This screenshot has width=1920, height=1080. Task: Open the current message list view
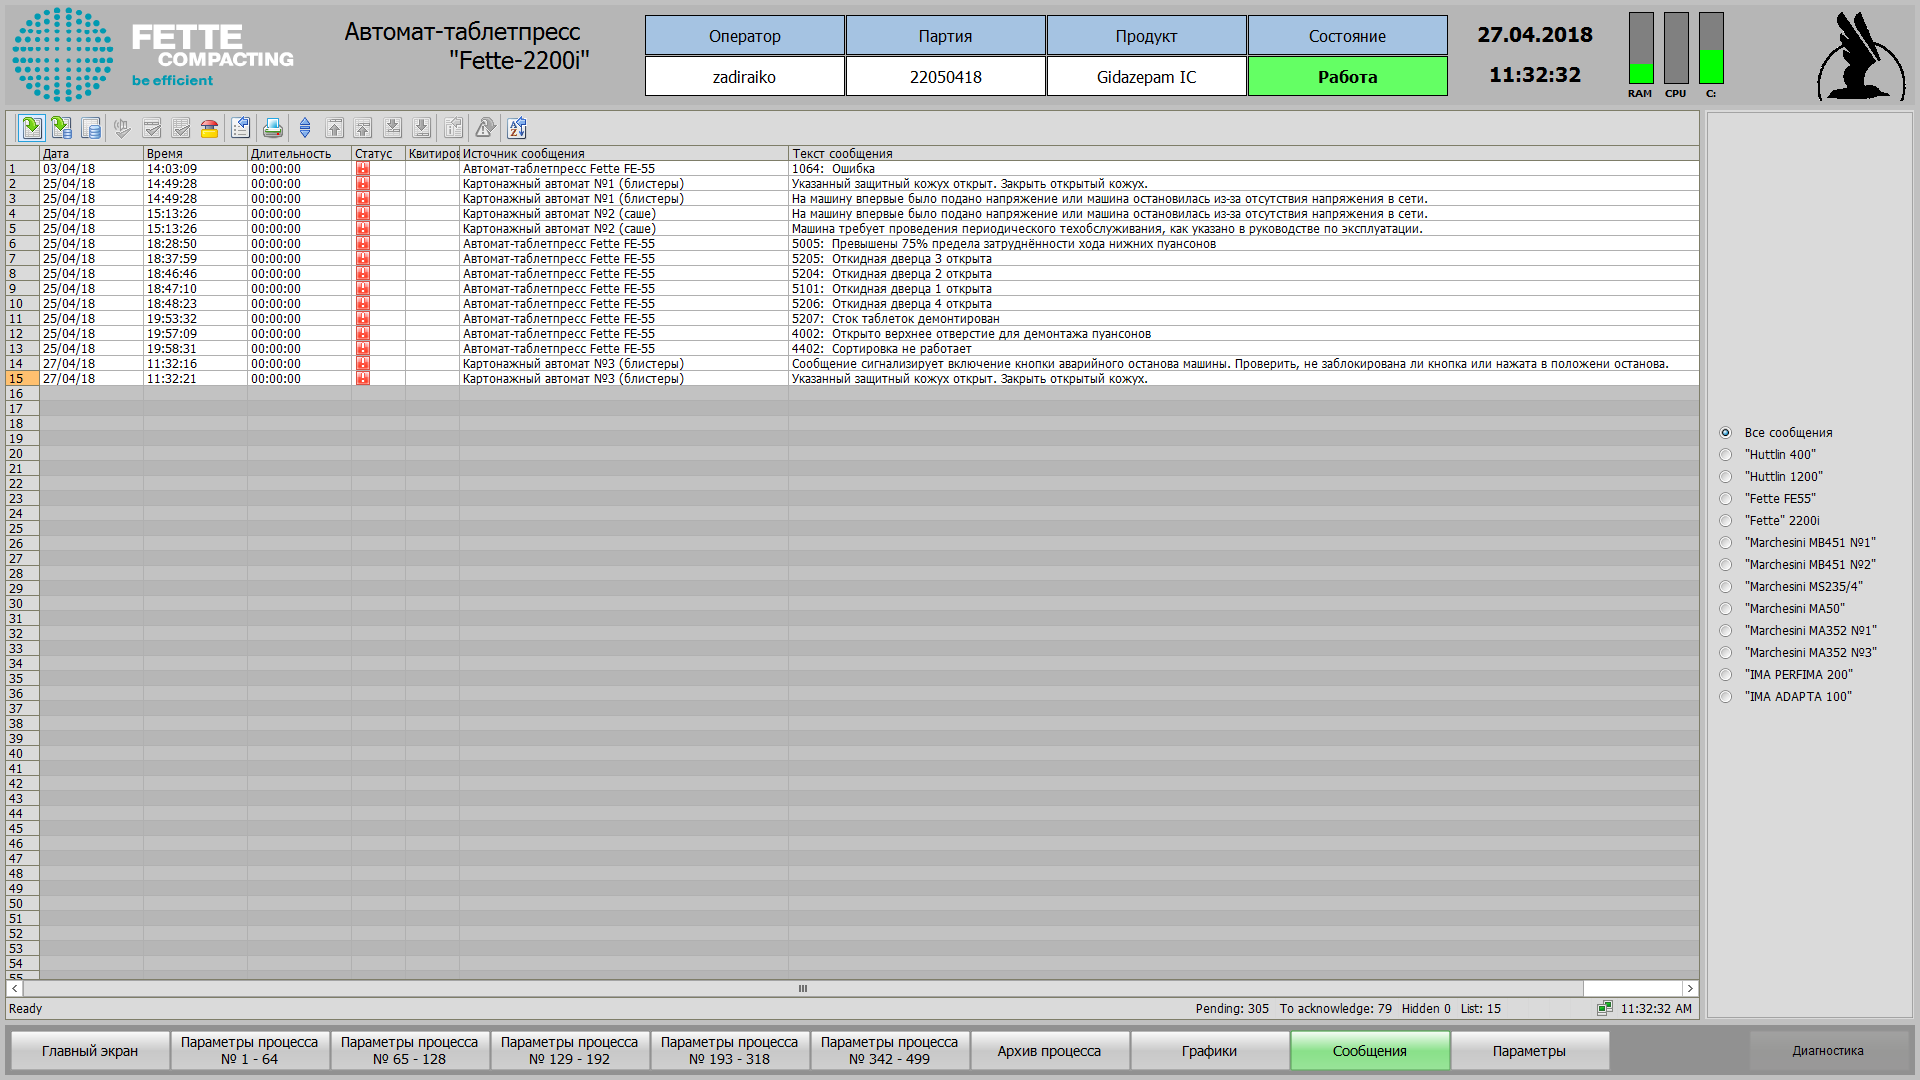coord(32,128)
